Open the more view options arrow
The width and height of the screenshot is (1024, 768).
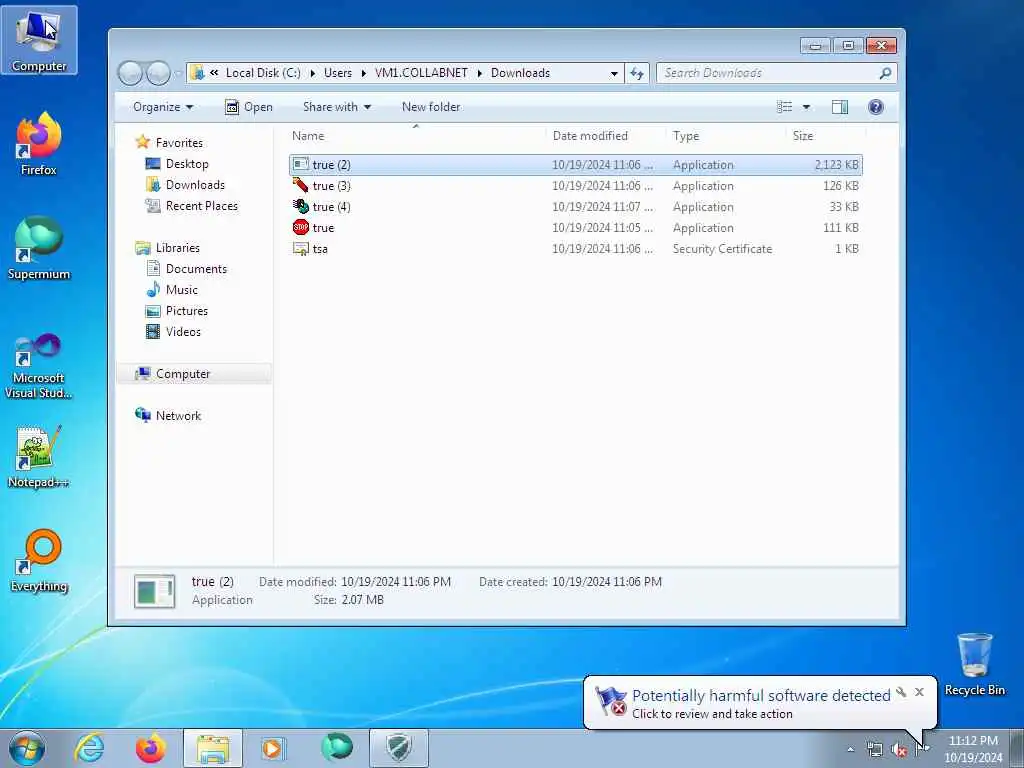pos(807,107)
